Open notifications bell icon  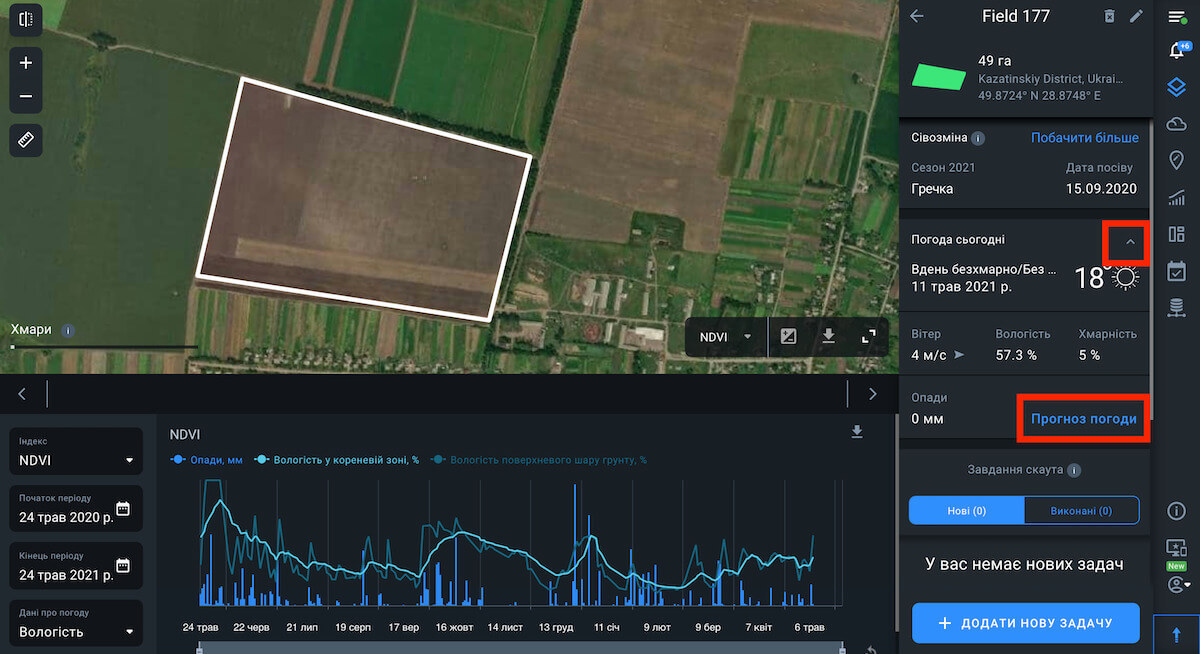1177,52
